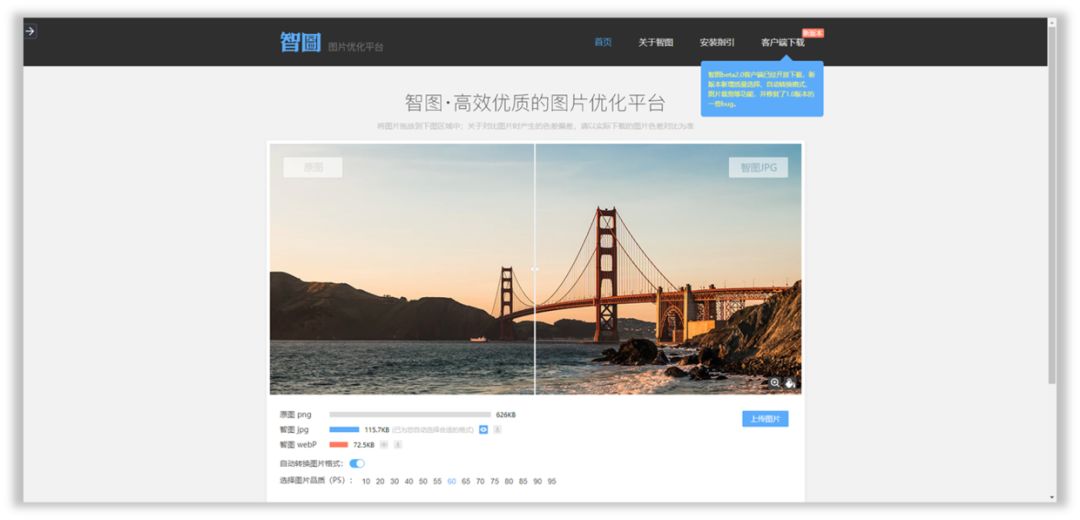Screen dimensions: 1080x520
Task: Toggle the eye preview icon for 智图 jpg
Action: [x=484, y=430]
